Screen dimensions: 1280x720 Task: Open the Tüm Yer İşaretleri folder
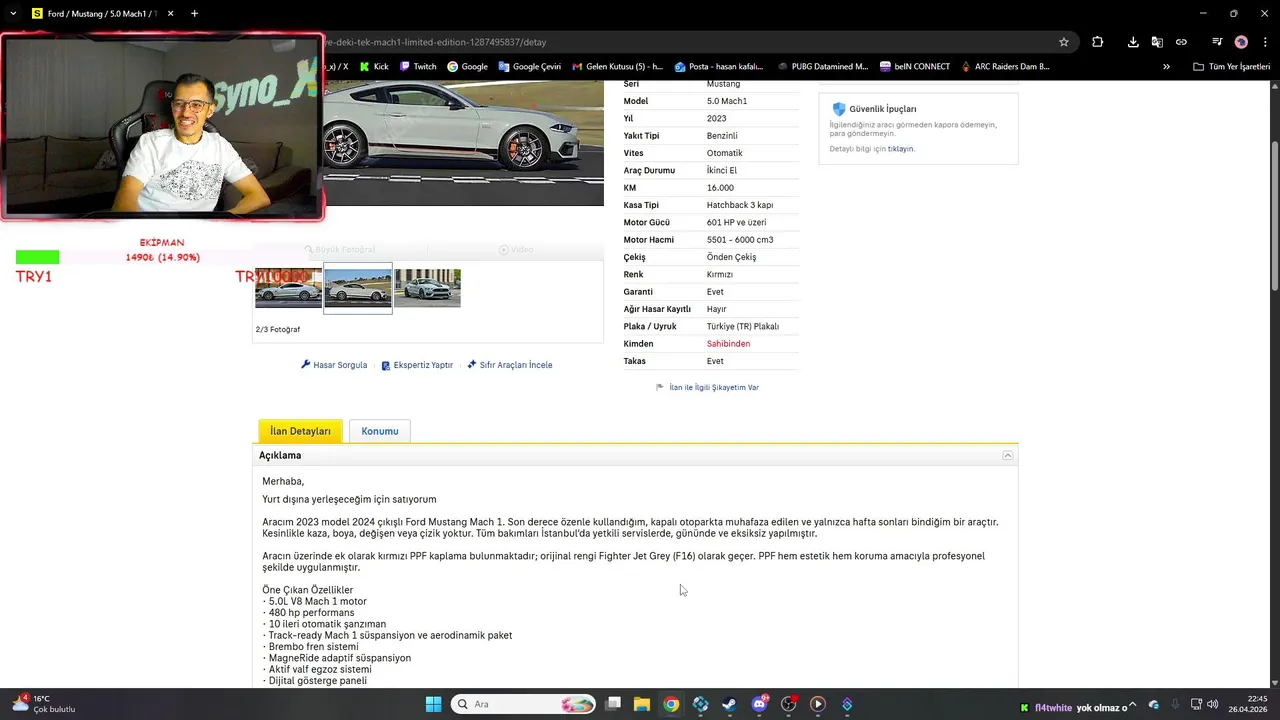point(1231,67)
